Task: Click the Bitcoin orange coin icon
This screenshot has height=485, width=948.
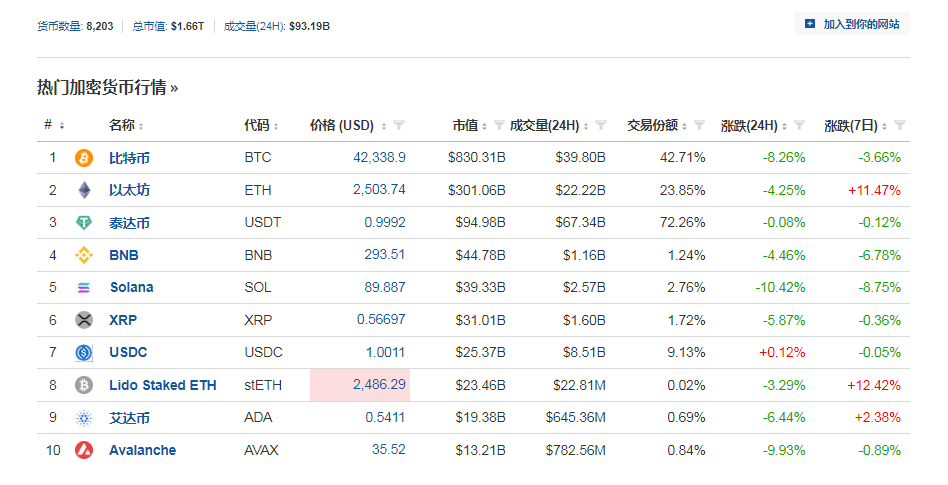Action: coord(84,158)
